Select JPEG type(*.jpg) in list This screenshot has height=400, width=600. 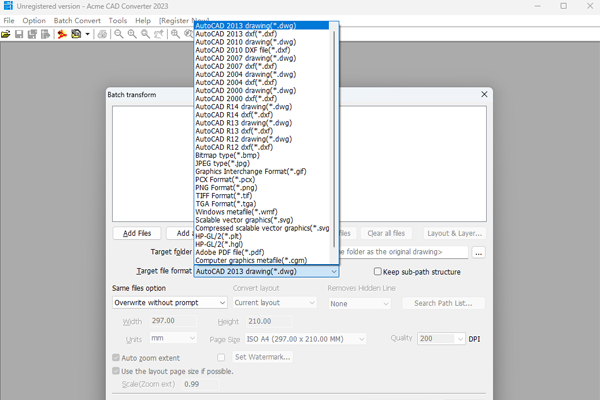(262, 163)
